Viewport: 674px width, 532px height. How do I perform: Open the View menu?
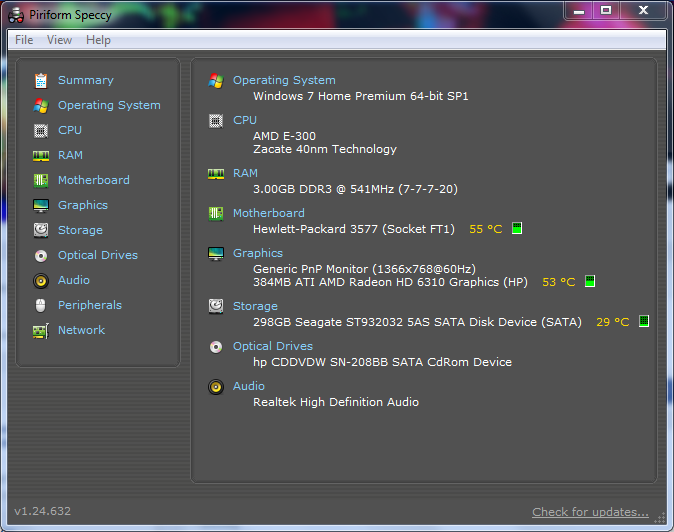tap(59, 40)
